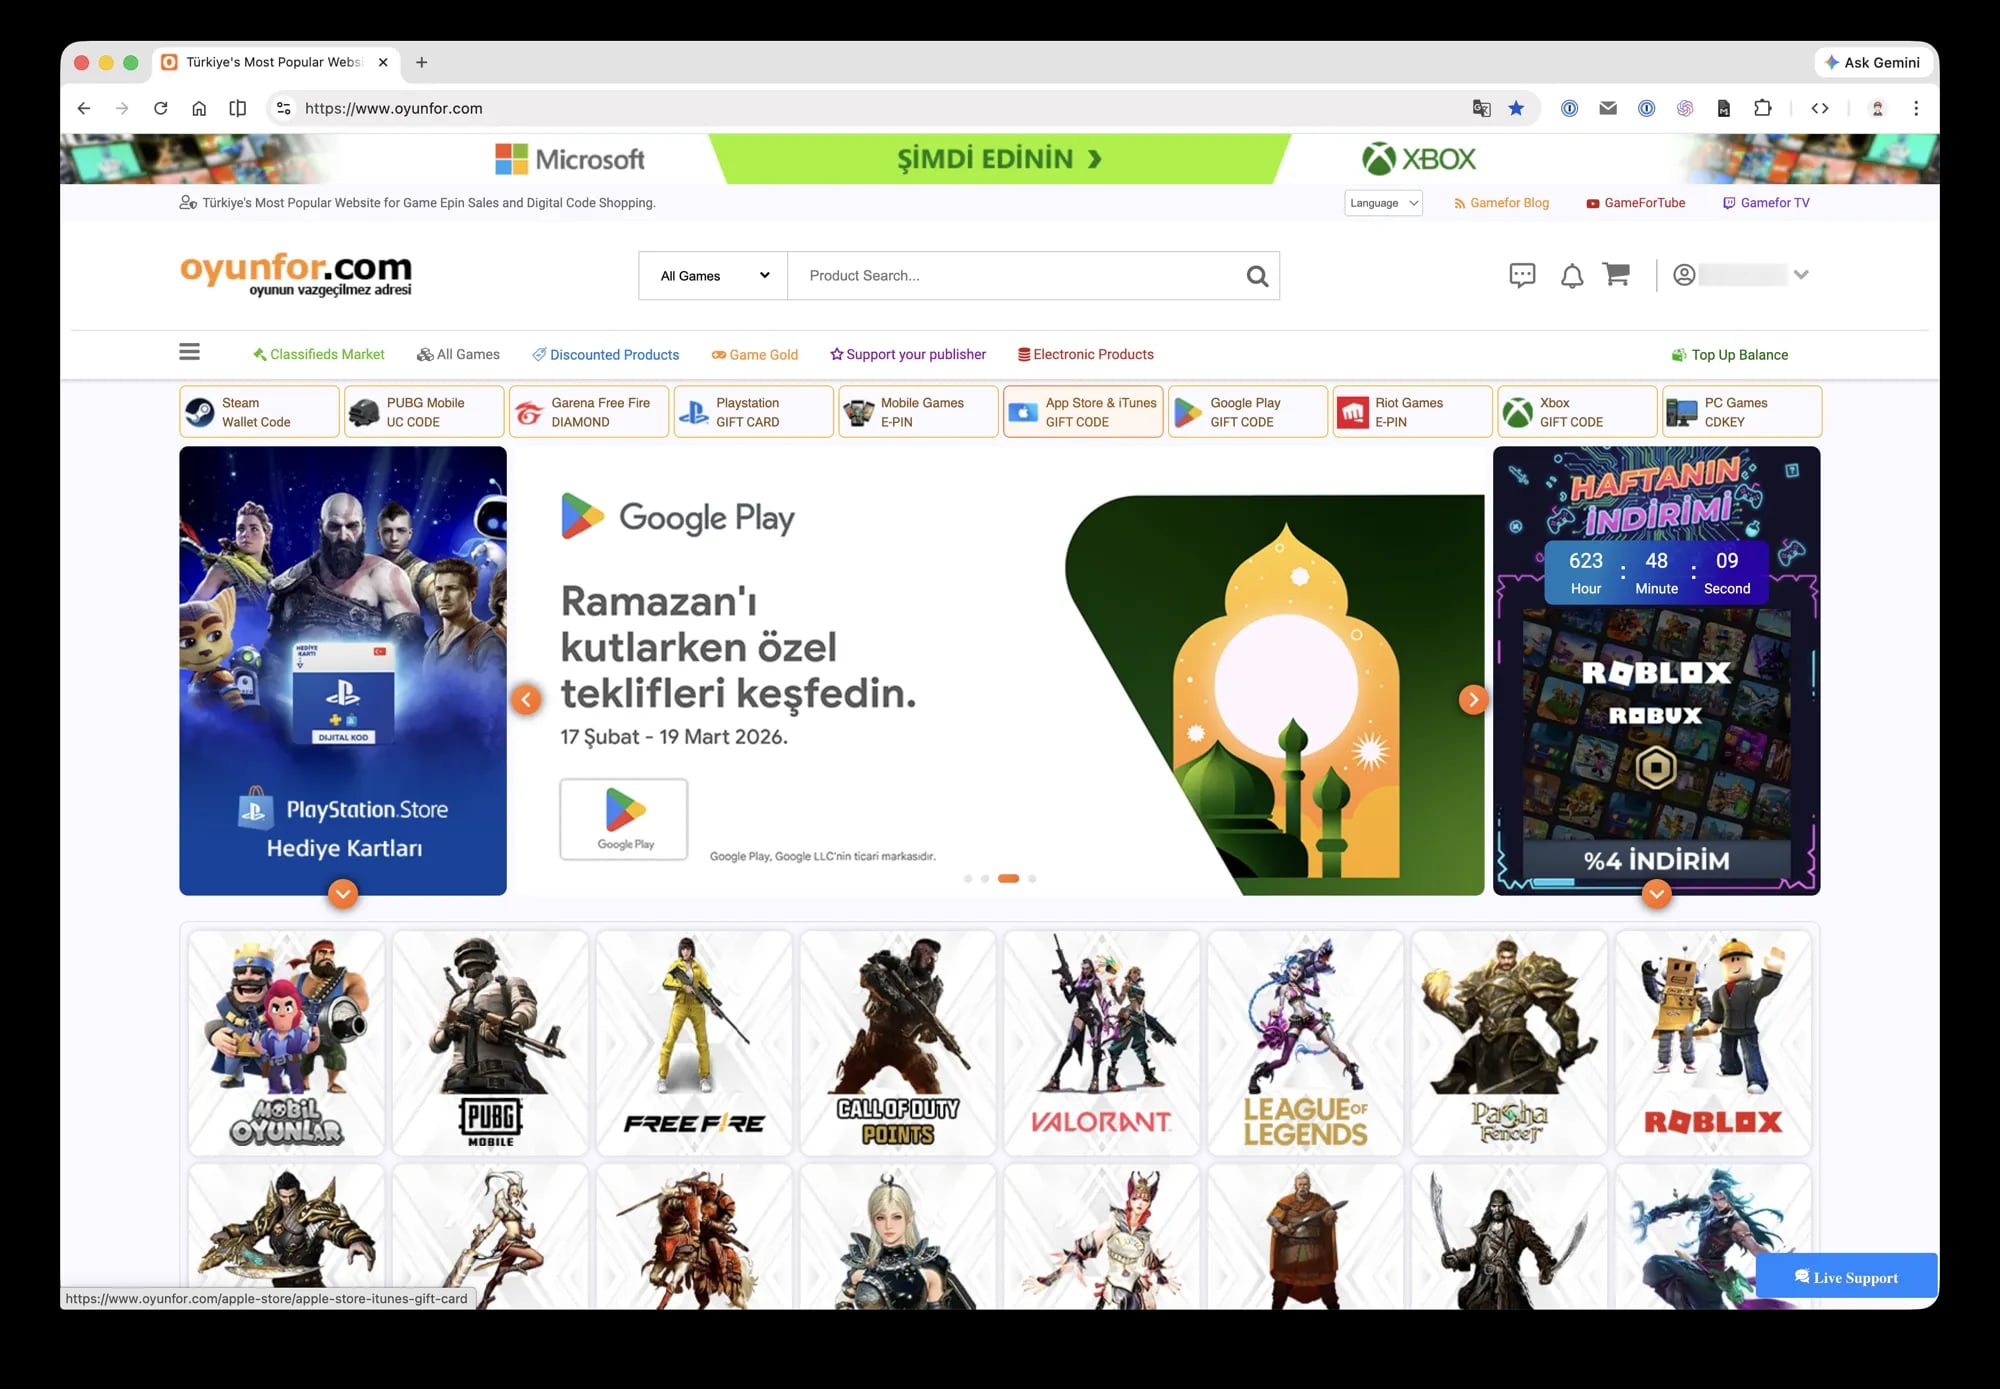Open the All Games category dropdown
This screenshot has height=1389, width=2000.
tap(713, 276)
